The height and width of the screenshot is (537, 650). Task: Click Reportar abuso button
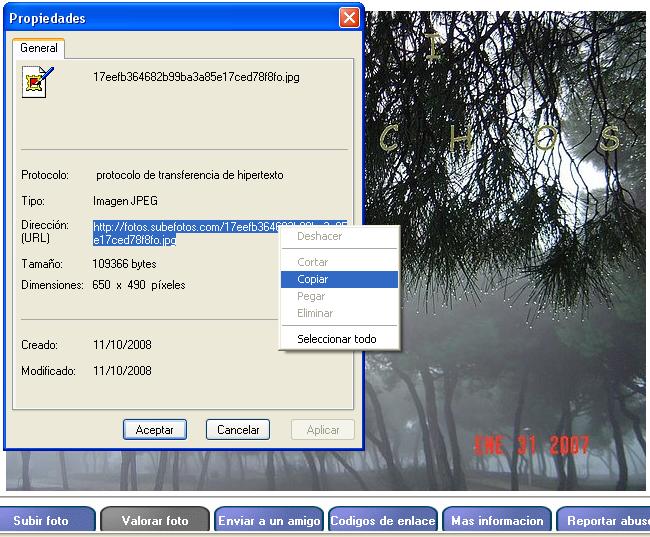coord(604,520)
